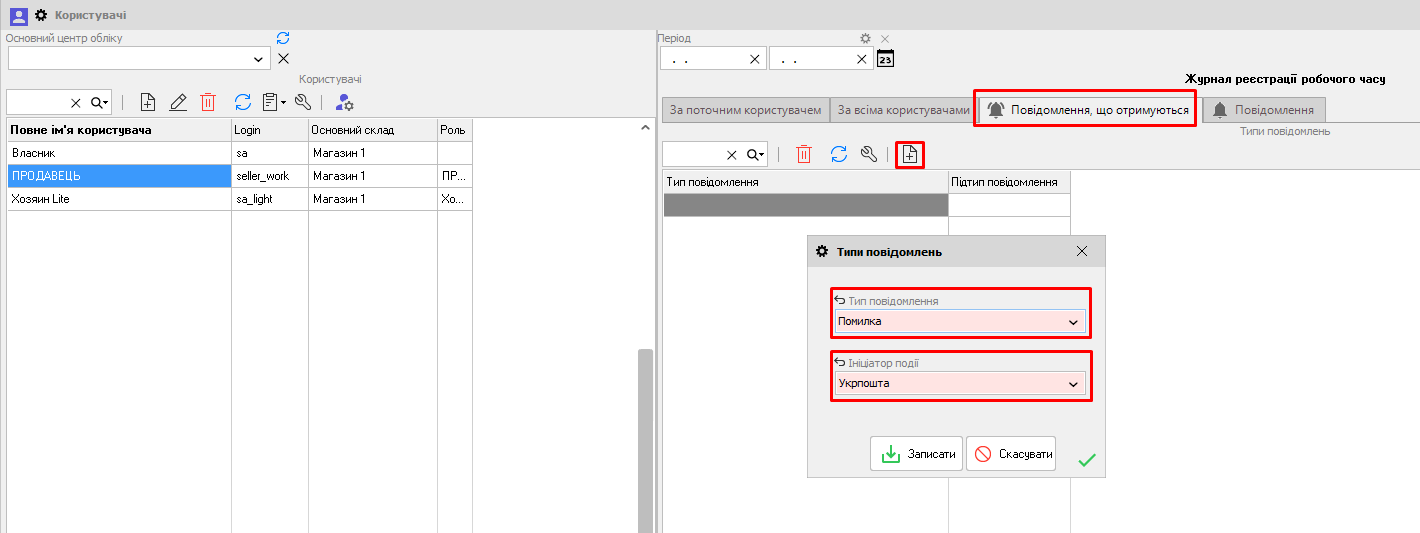Open the period calendar icon
Screen dimensions: 1420x533
tap(885, 59)
